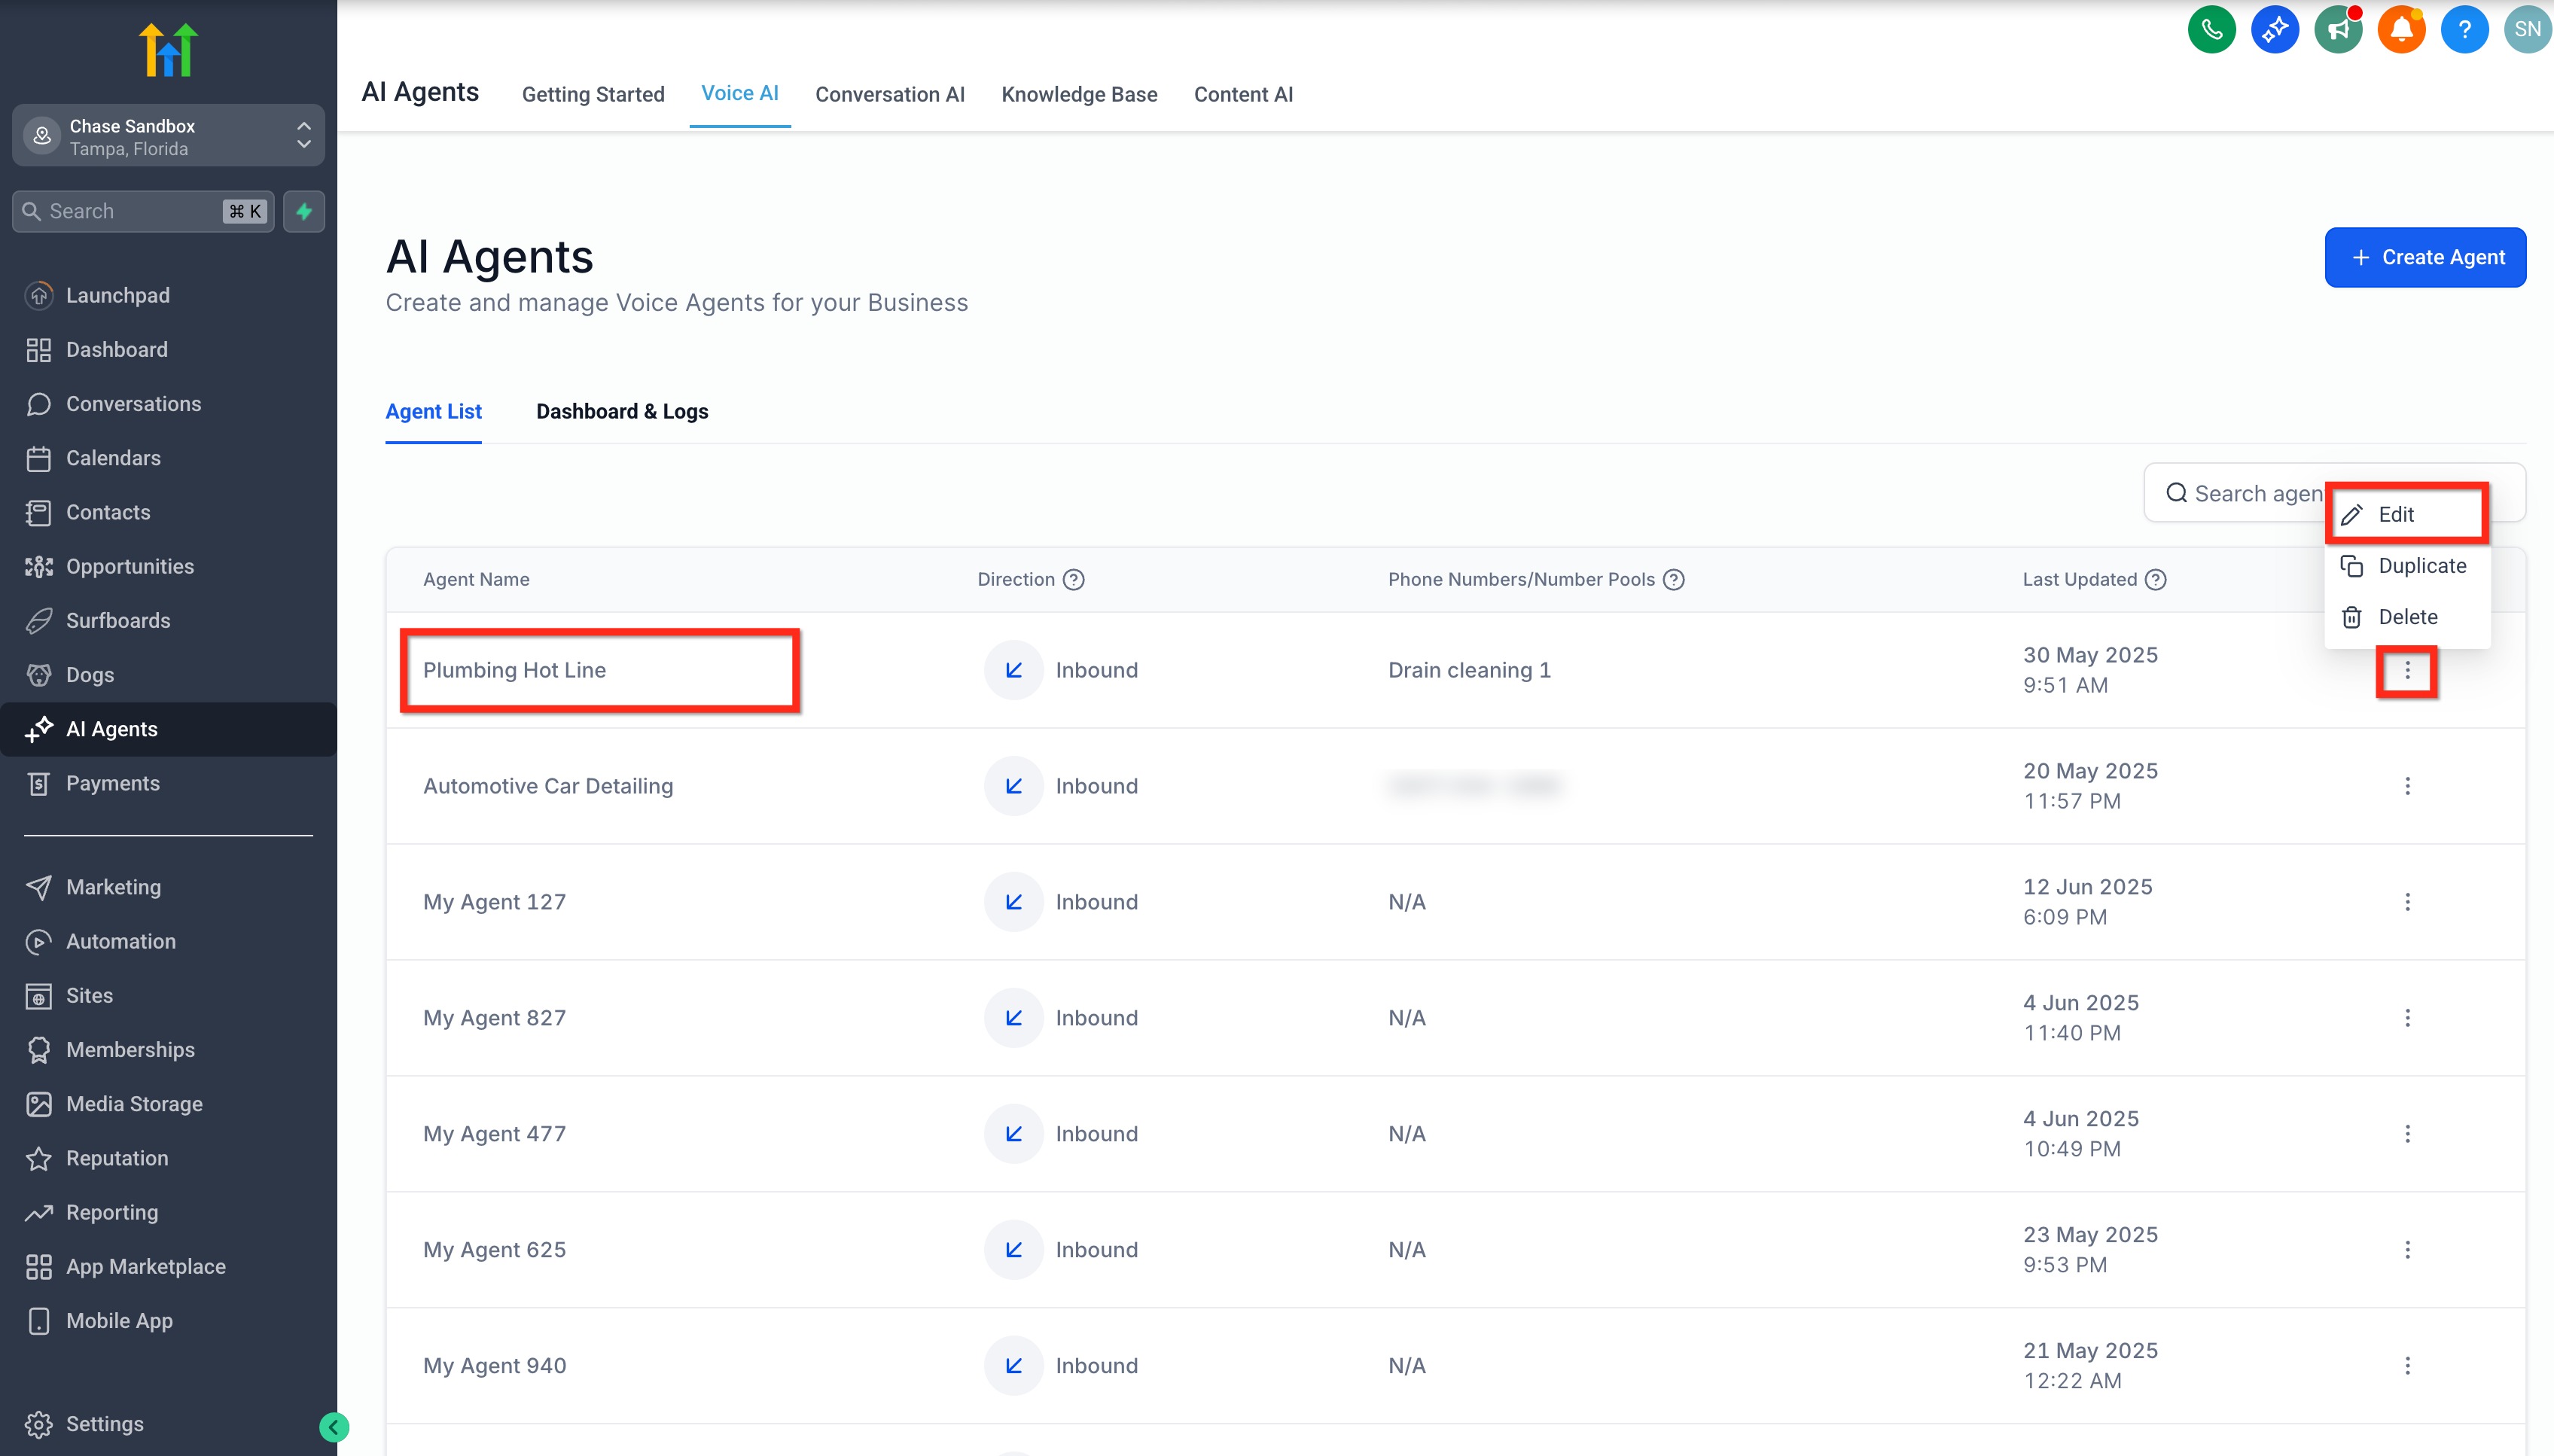Click the green lightning quick actions icon
2554x1456 pixels.
point(304,211)
